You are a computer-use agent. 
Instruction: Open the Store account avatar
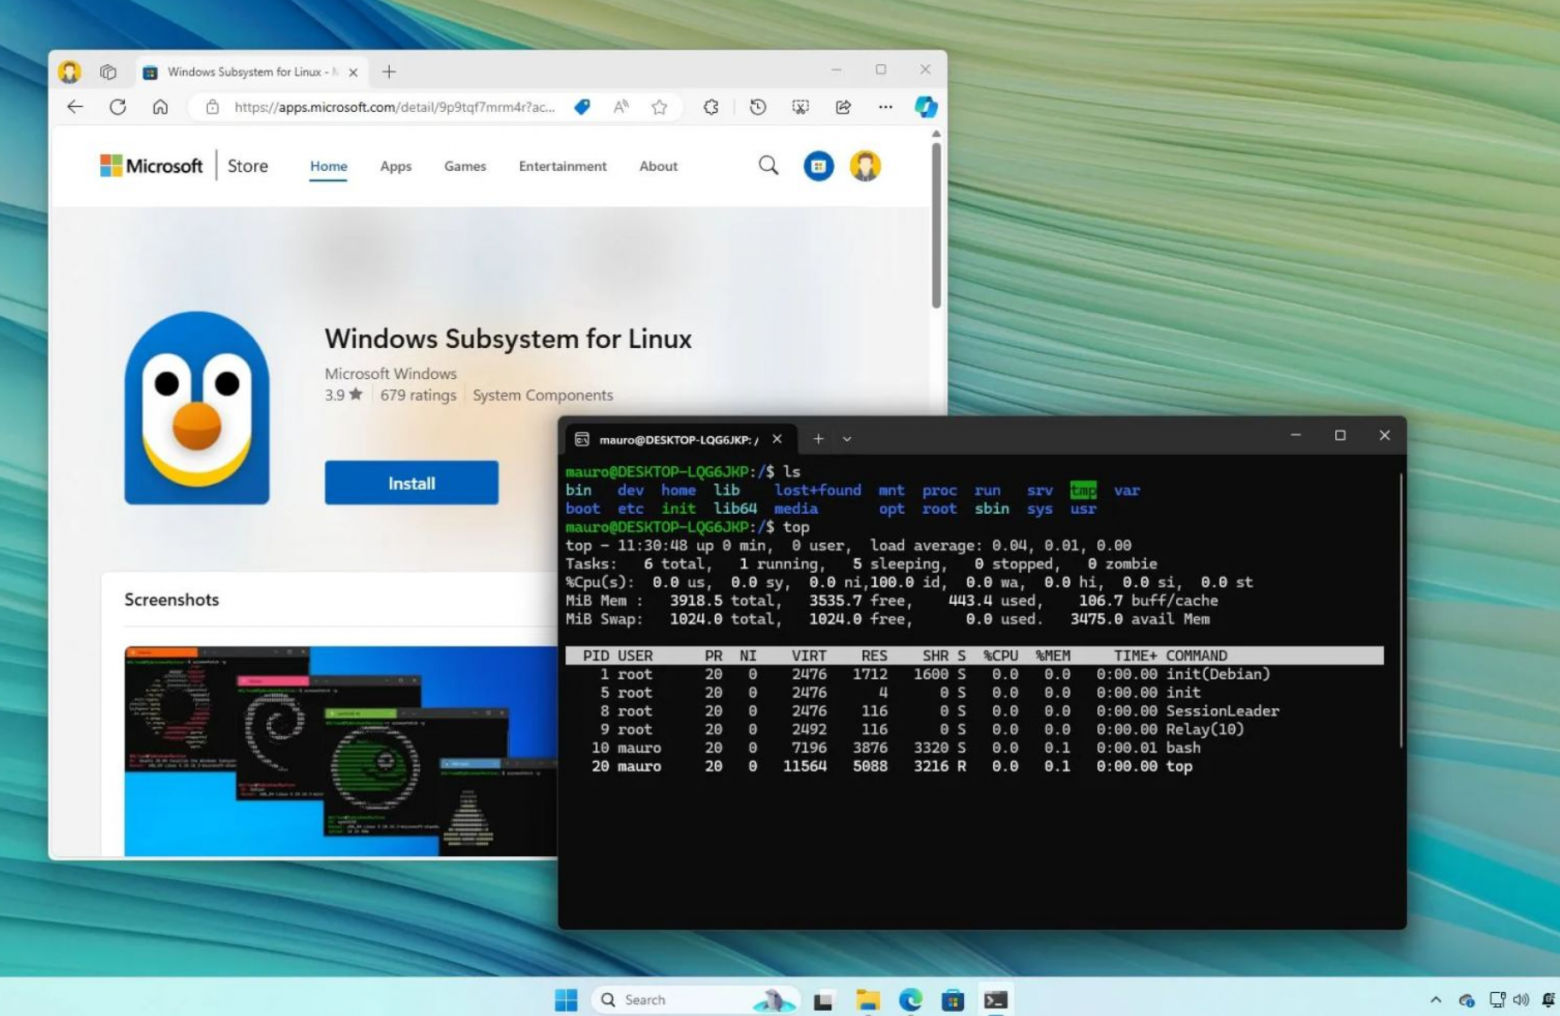click(x=865, y=166)
